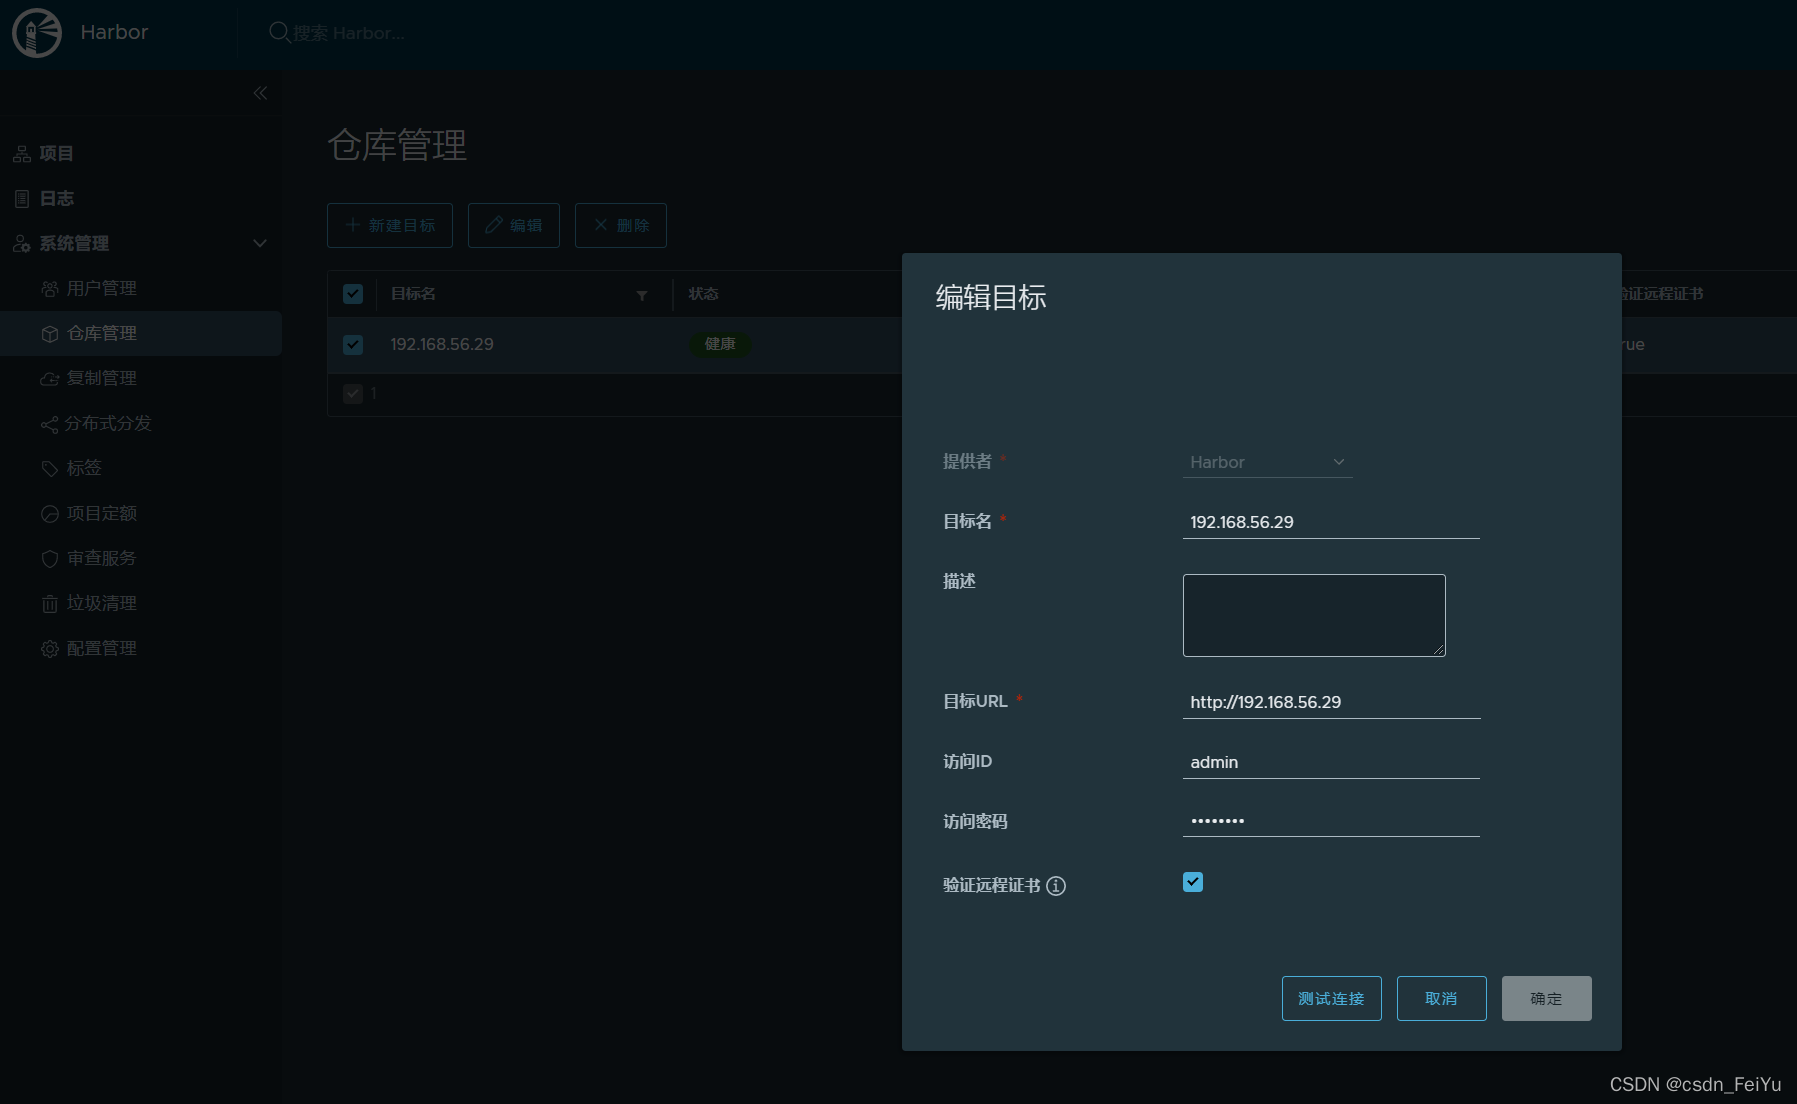Click the 系统管理 administration icon

22,244
